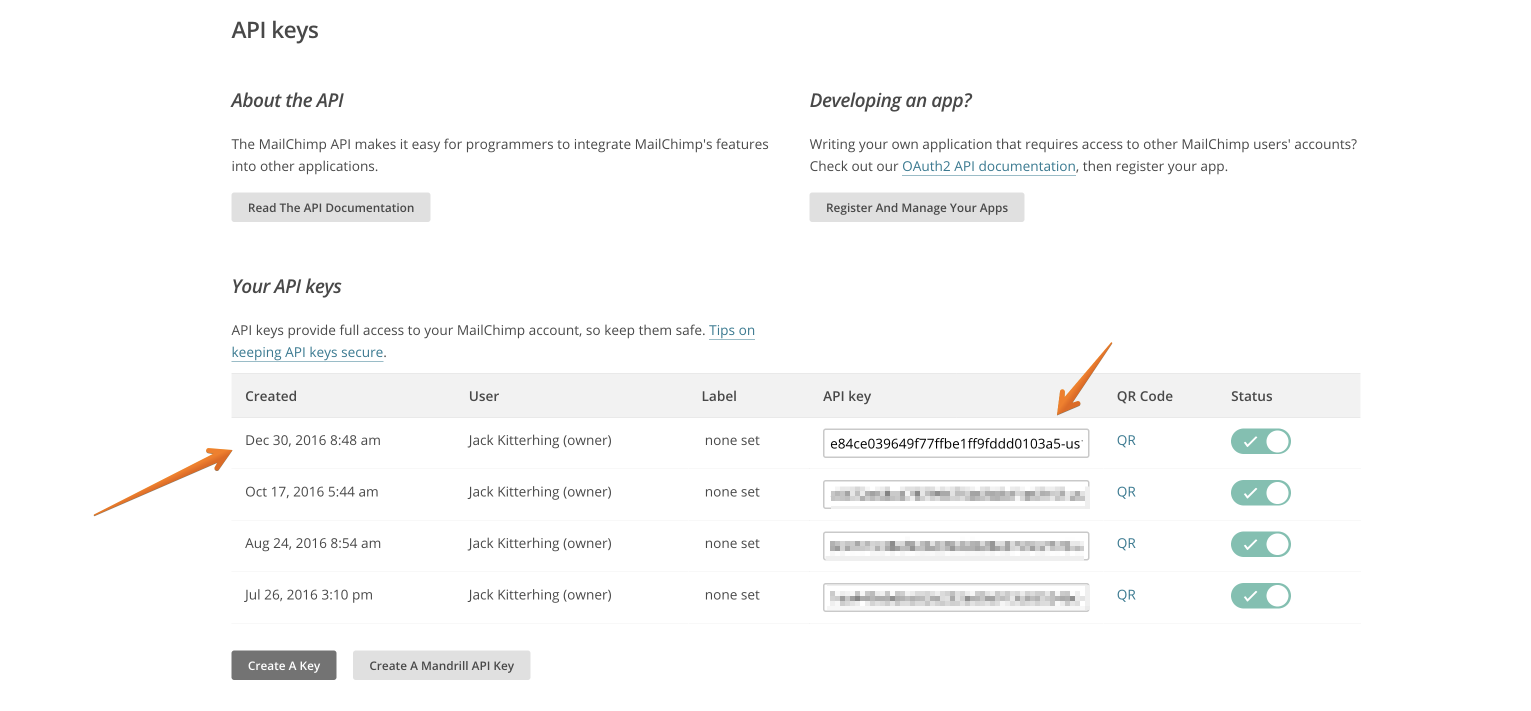Click Jack Kitterhing (owner) in Oct 17 row
Viewport: 1531px width, 711px height.
tap(540, 492)
